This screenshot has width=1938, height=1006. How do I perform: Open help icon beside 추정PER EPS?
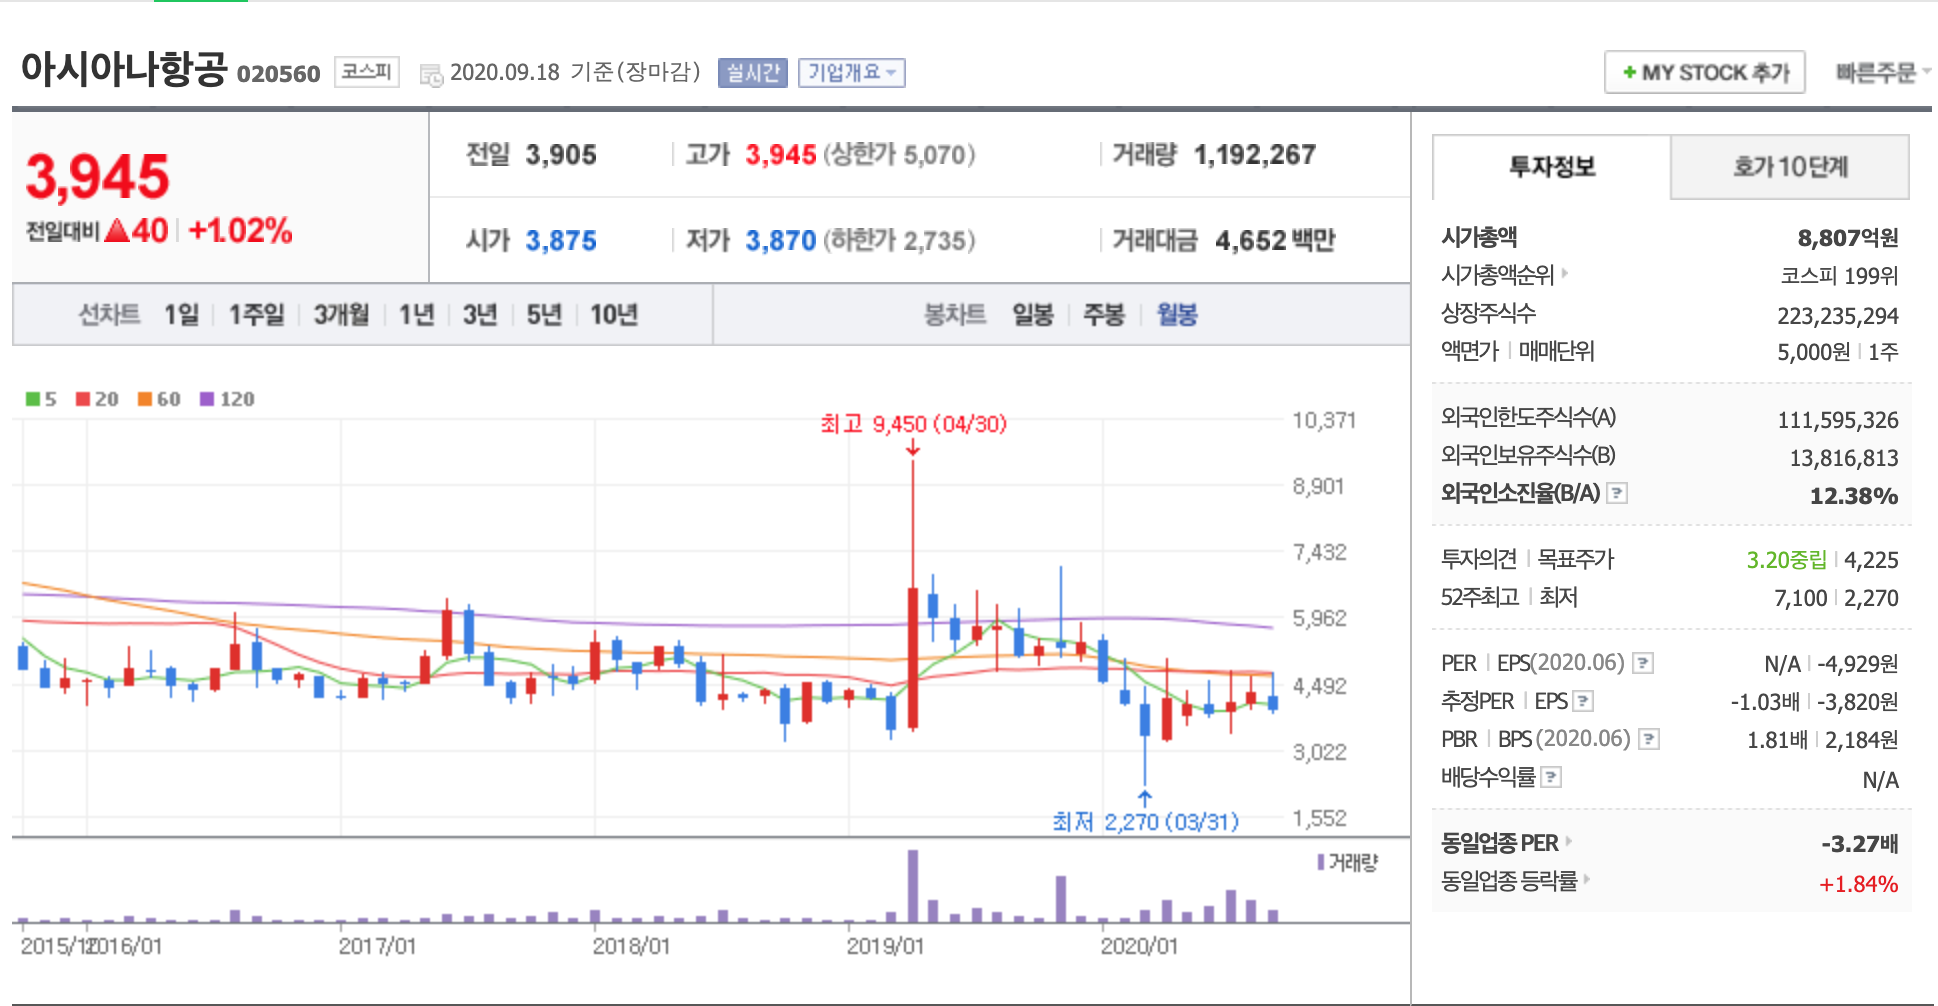(x=1583, y=701)
